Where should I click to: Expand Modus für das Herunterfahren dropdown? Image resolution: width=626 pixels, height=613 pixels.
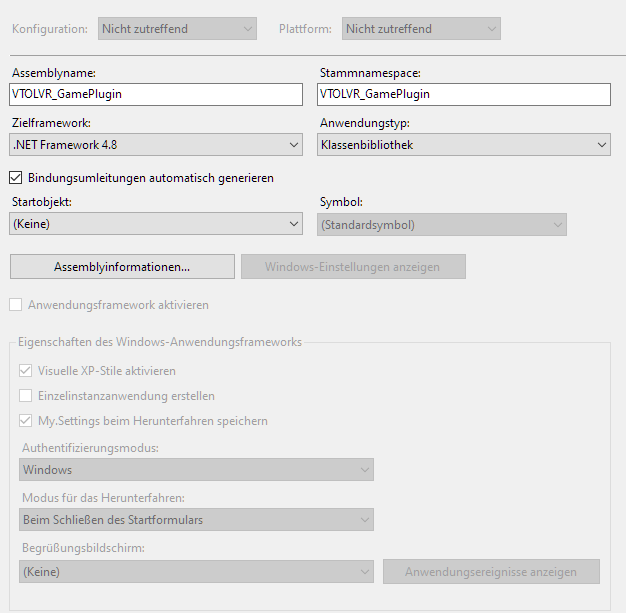(x=196, y=520)
